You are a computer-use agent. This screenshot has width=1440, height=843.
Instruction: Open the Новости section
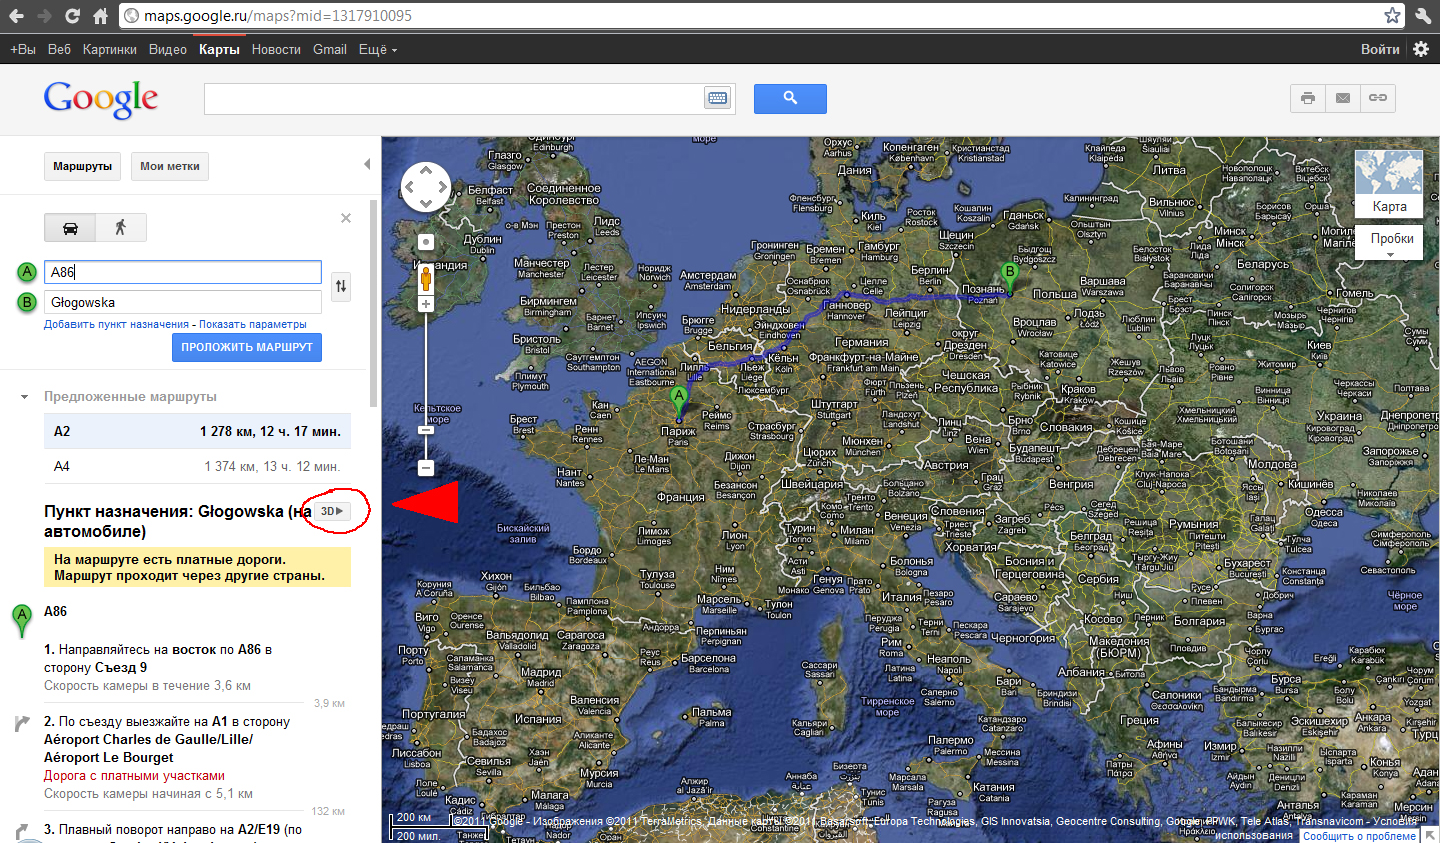click(x=276, y=49)
